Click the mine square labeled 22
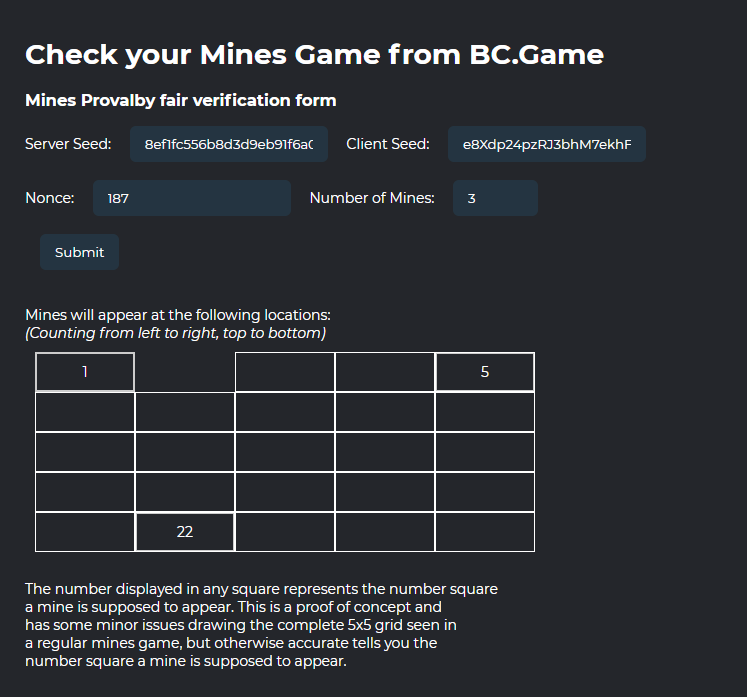The width and height of the screenshot is (747, 697). (185, 532)
